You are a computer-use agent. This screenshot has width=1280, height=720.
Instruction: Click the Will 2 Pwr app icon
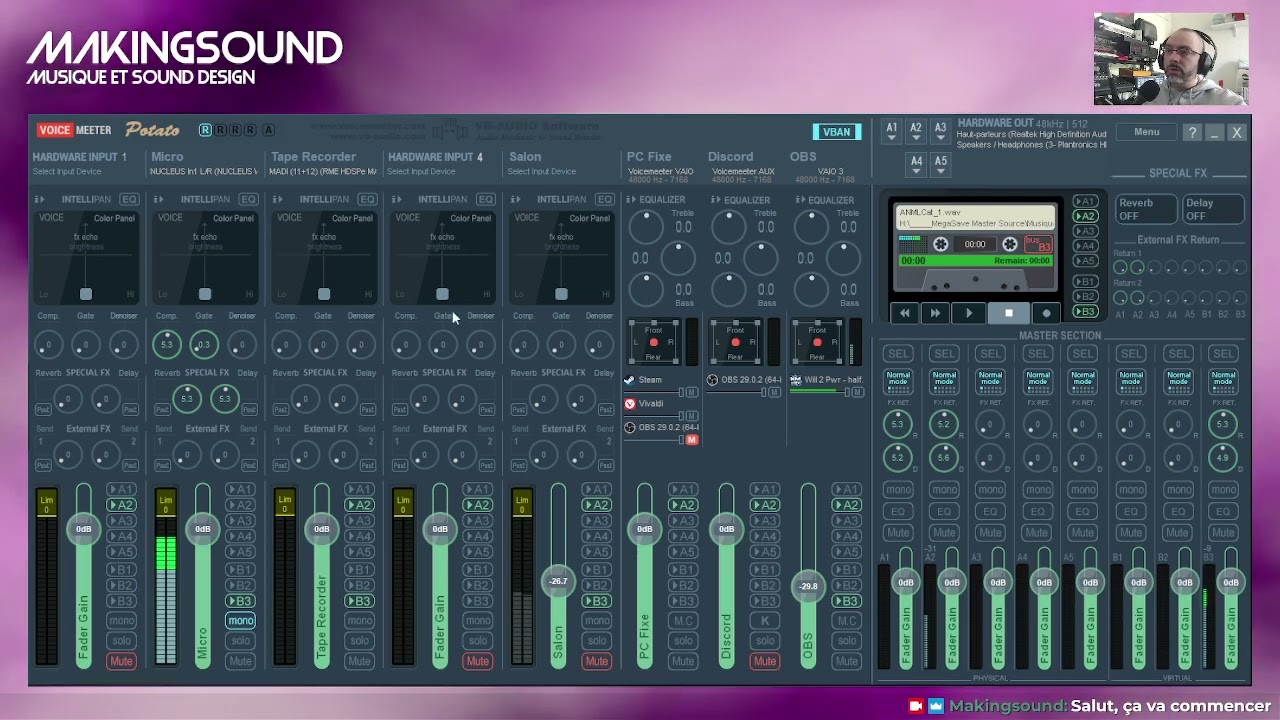(795, 380)
